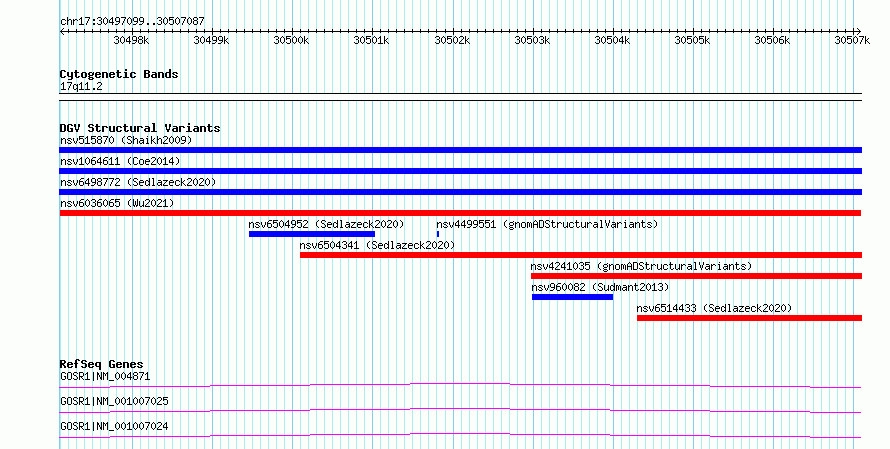The image size is (890, 449).
Task: Click the 30502k ruler tick label
Action: click(x=452, y=40)
